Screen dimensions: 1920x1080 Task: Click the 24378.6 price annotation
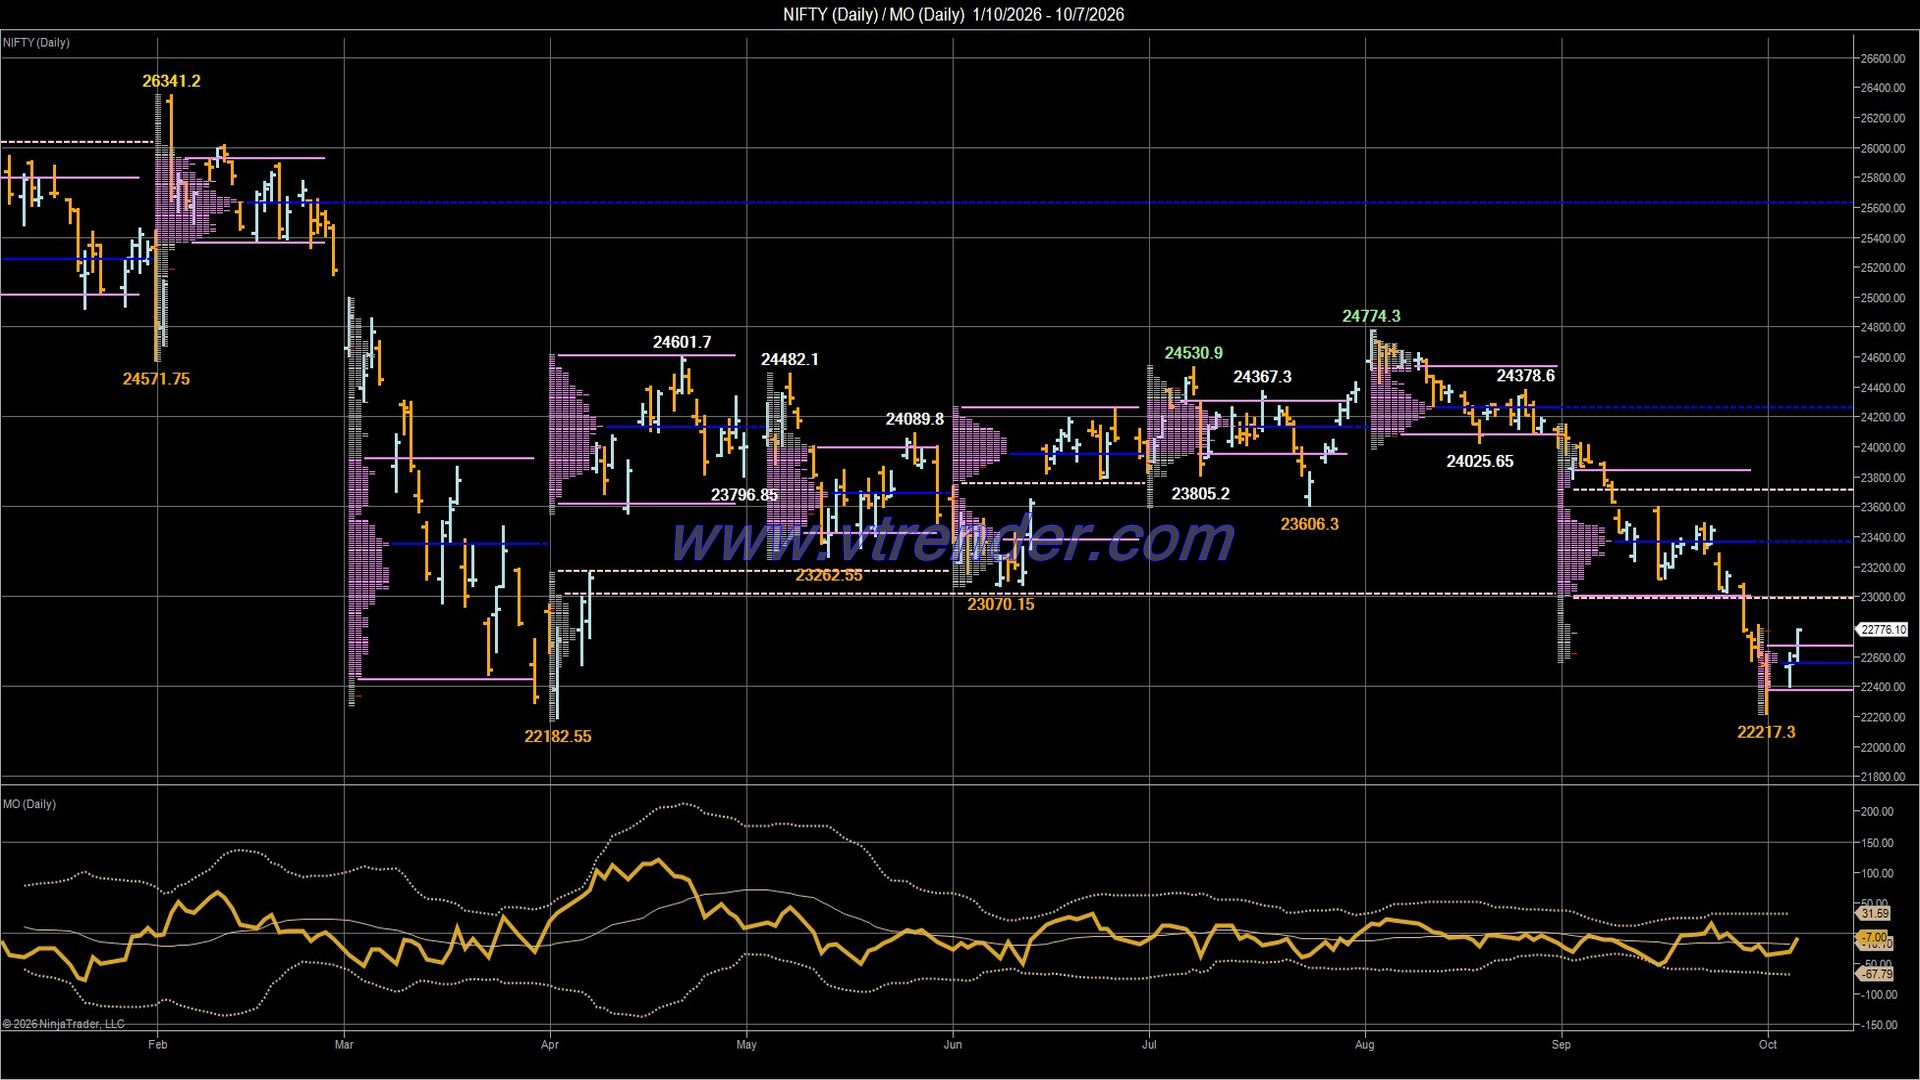tap(1526, 376)
